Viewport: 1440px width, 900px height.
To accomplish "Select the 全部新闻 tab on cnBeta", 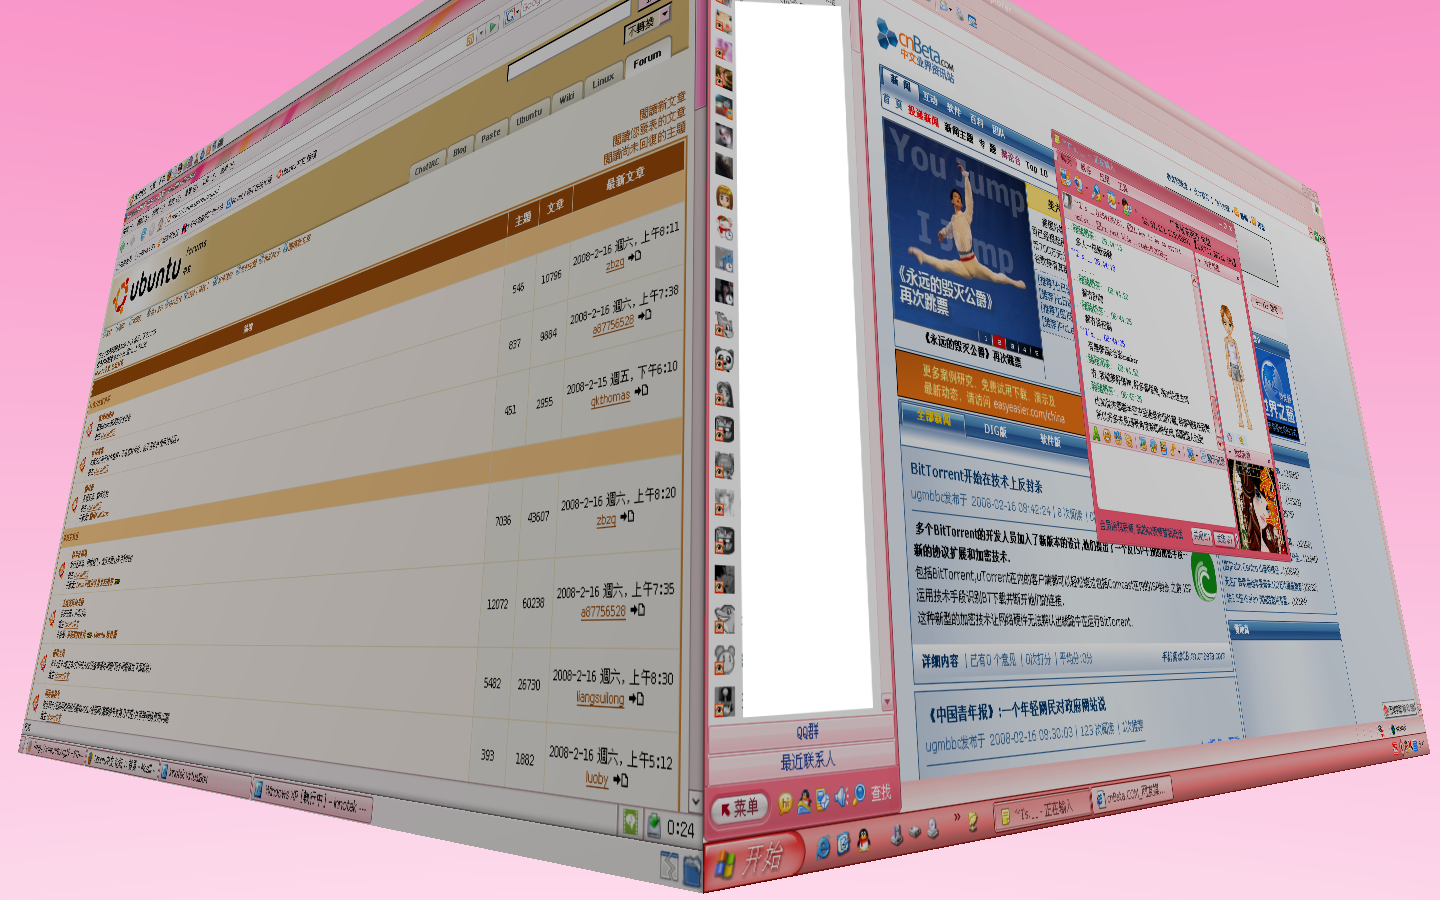I will 934,417.
